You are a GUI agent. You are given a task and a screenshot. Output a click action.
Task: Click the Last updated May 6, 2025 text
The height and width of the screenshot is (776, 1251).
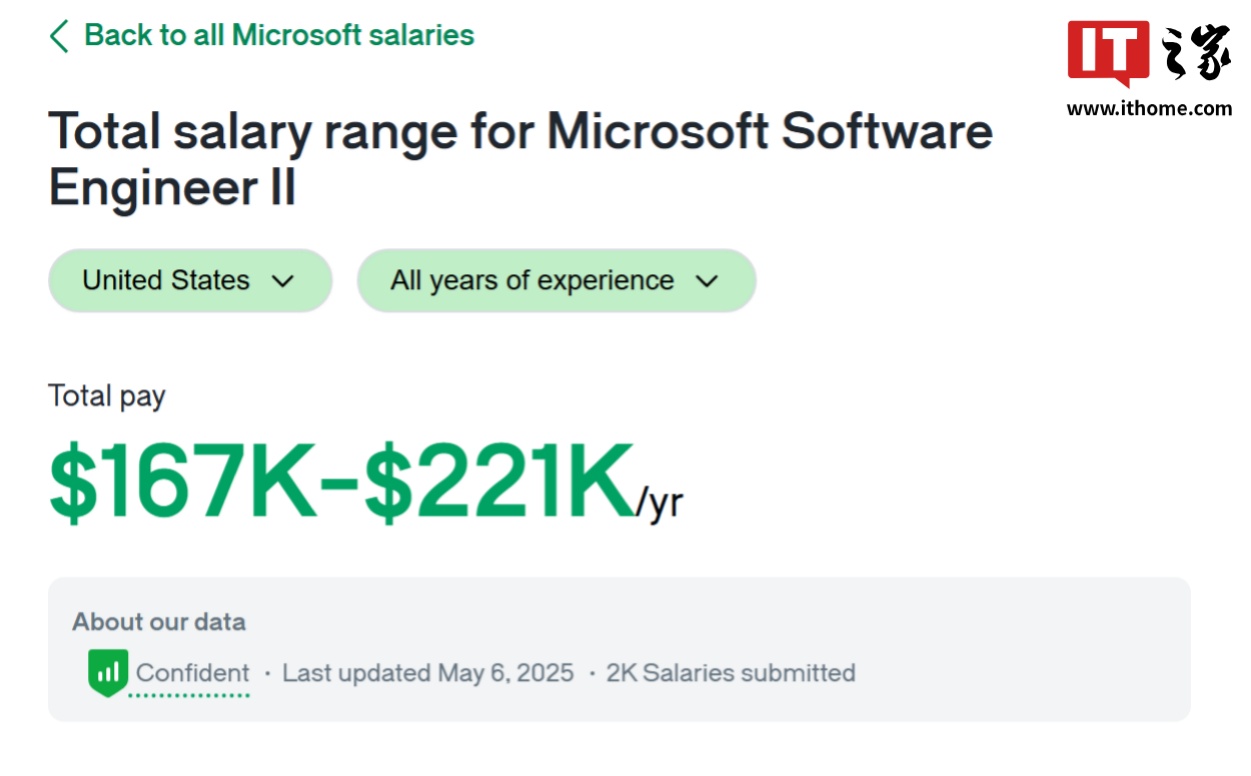[428, 673]
